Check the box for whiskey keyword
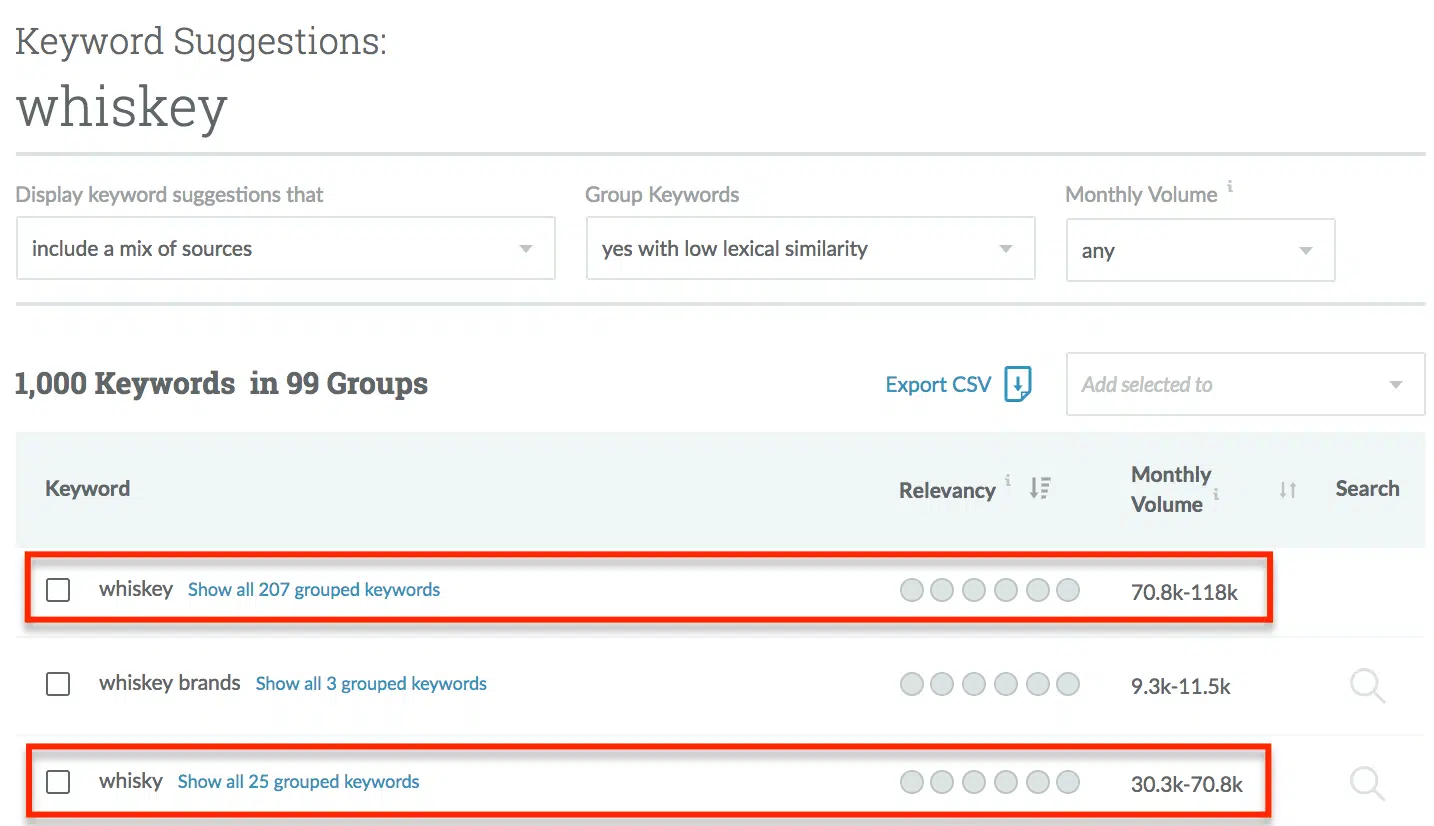This screenshot has width=1434, height=826. (58, 590)
